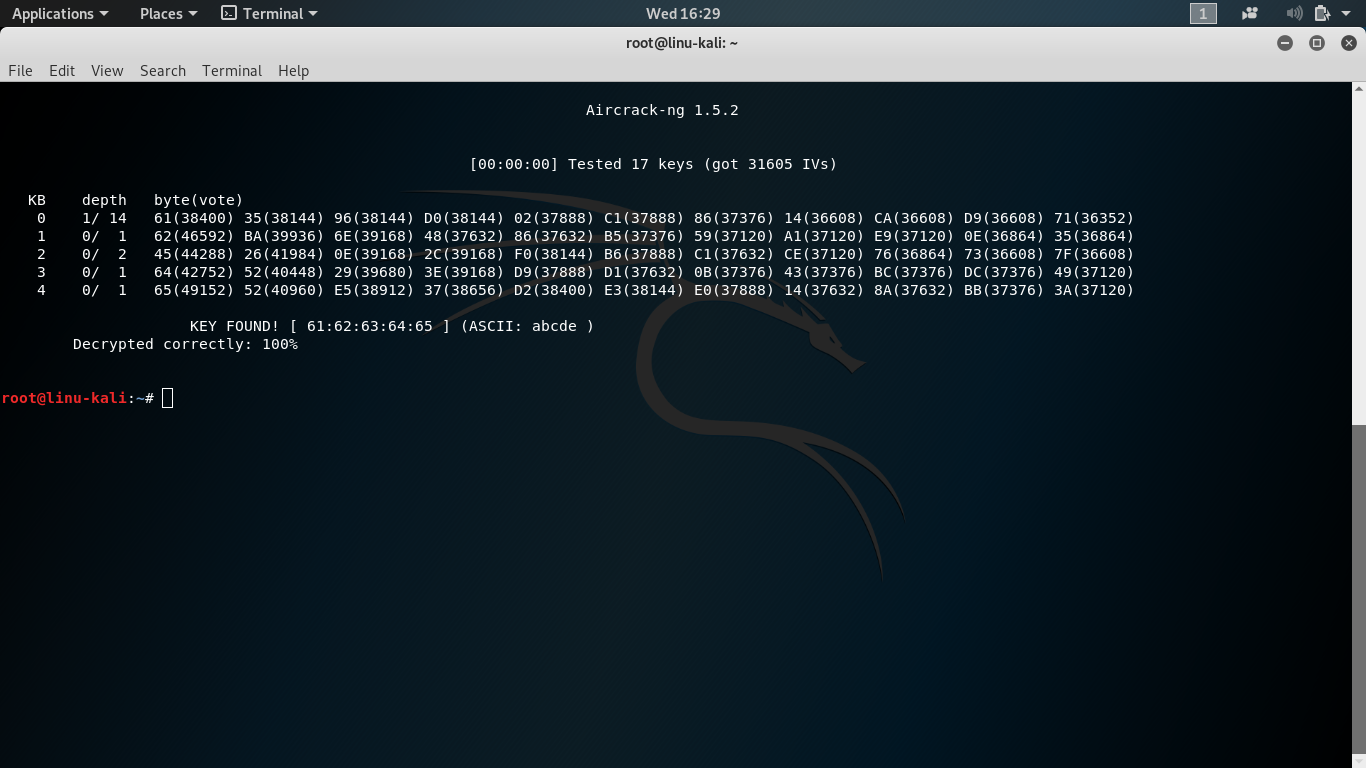This screenshot has width=1366, height=768.
Task: Click vote value 71(36352) in row 0
Action: (1094, 218)
